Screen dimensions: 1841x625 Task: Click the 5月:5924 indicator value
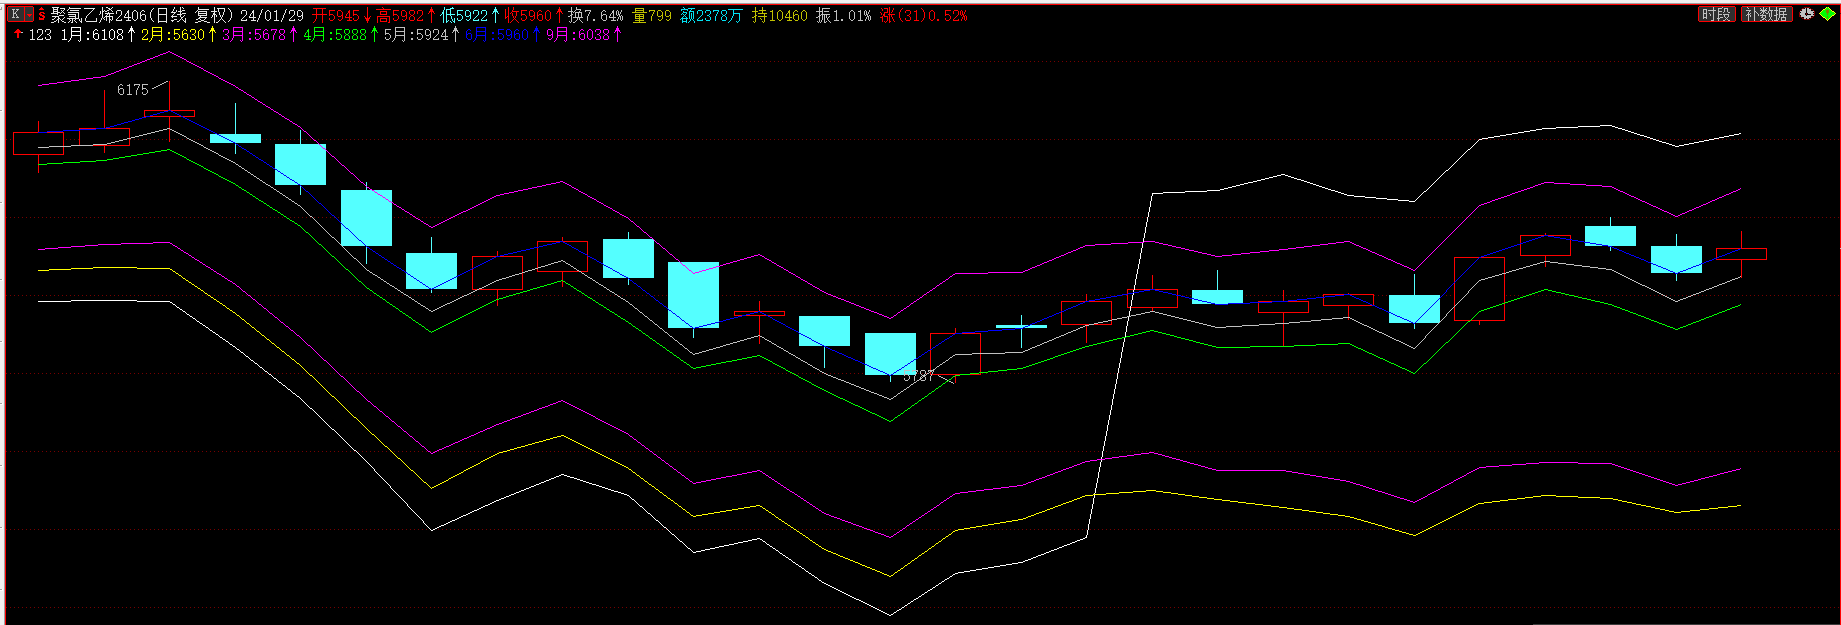[416, 34]
